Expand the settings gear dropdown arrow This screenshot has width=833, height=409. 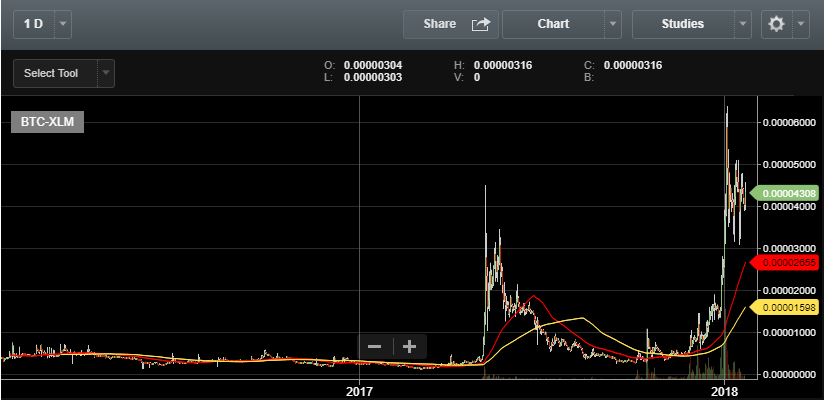[x=801, y=24]
